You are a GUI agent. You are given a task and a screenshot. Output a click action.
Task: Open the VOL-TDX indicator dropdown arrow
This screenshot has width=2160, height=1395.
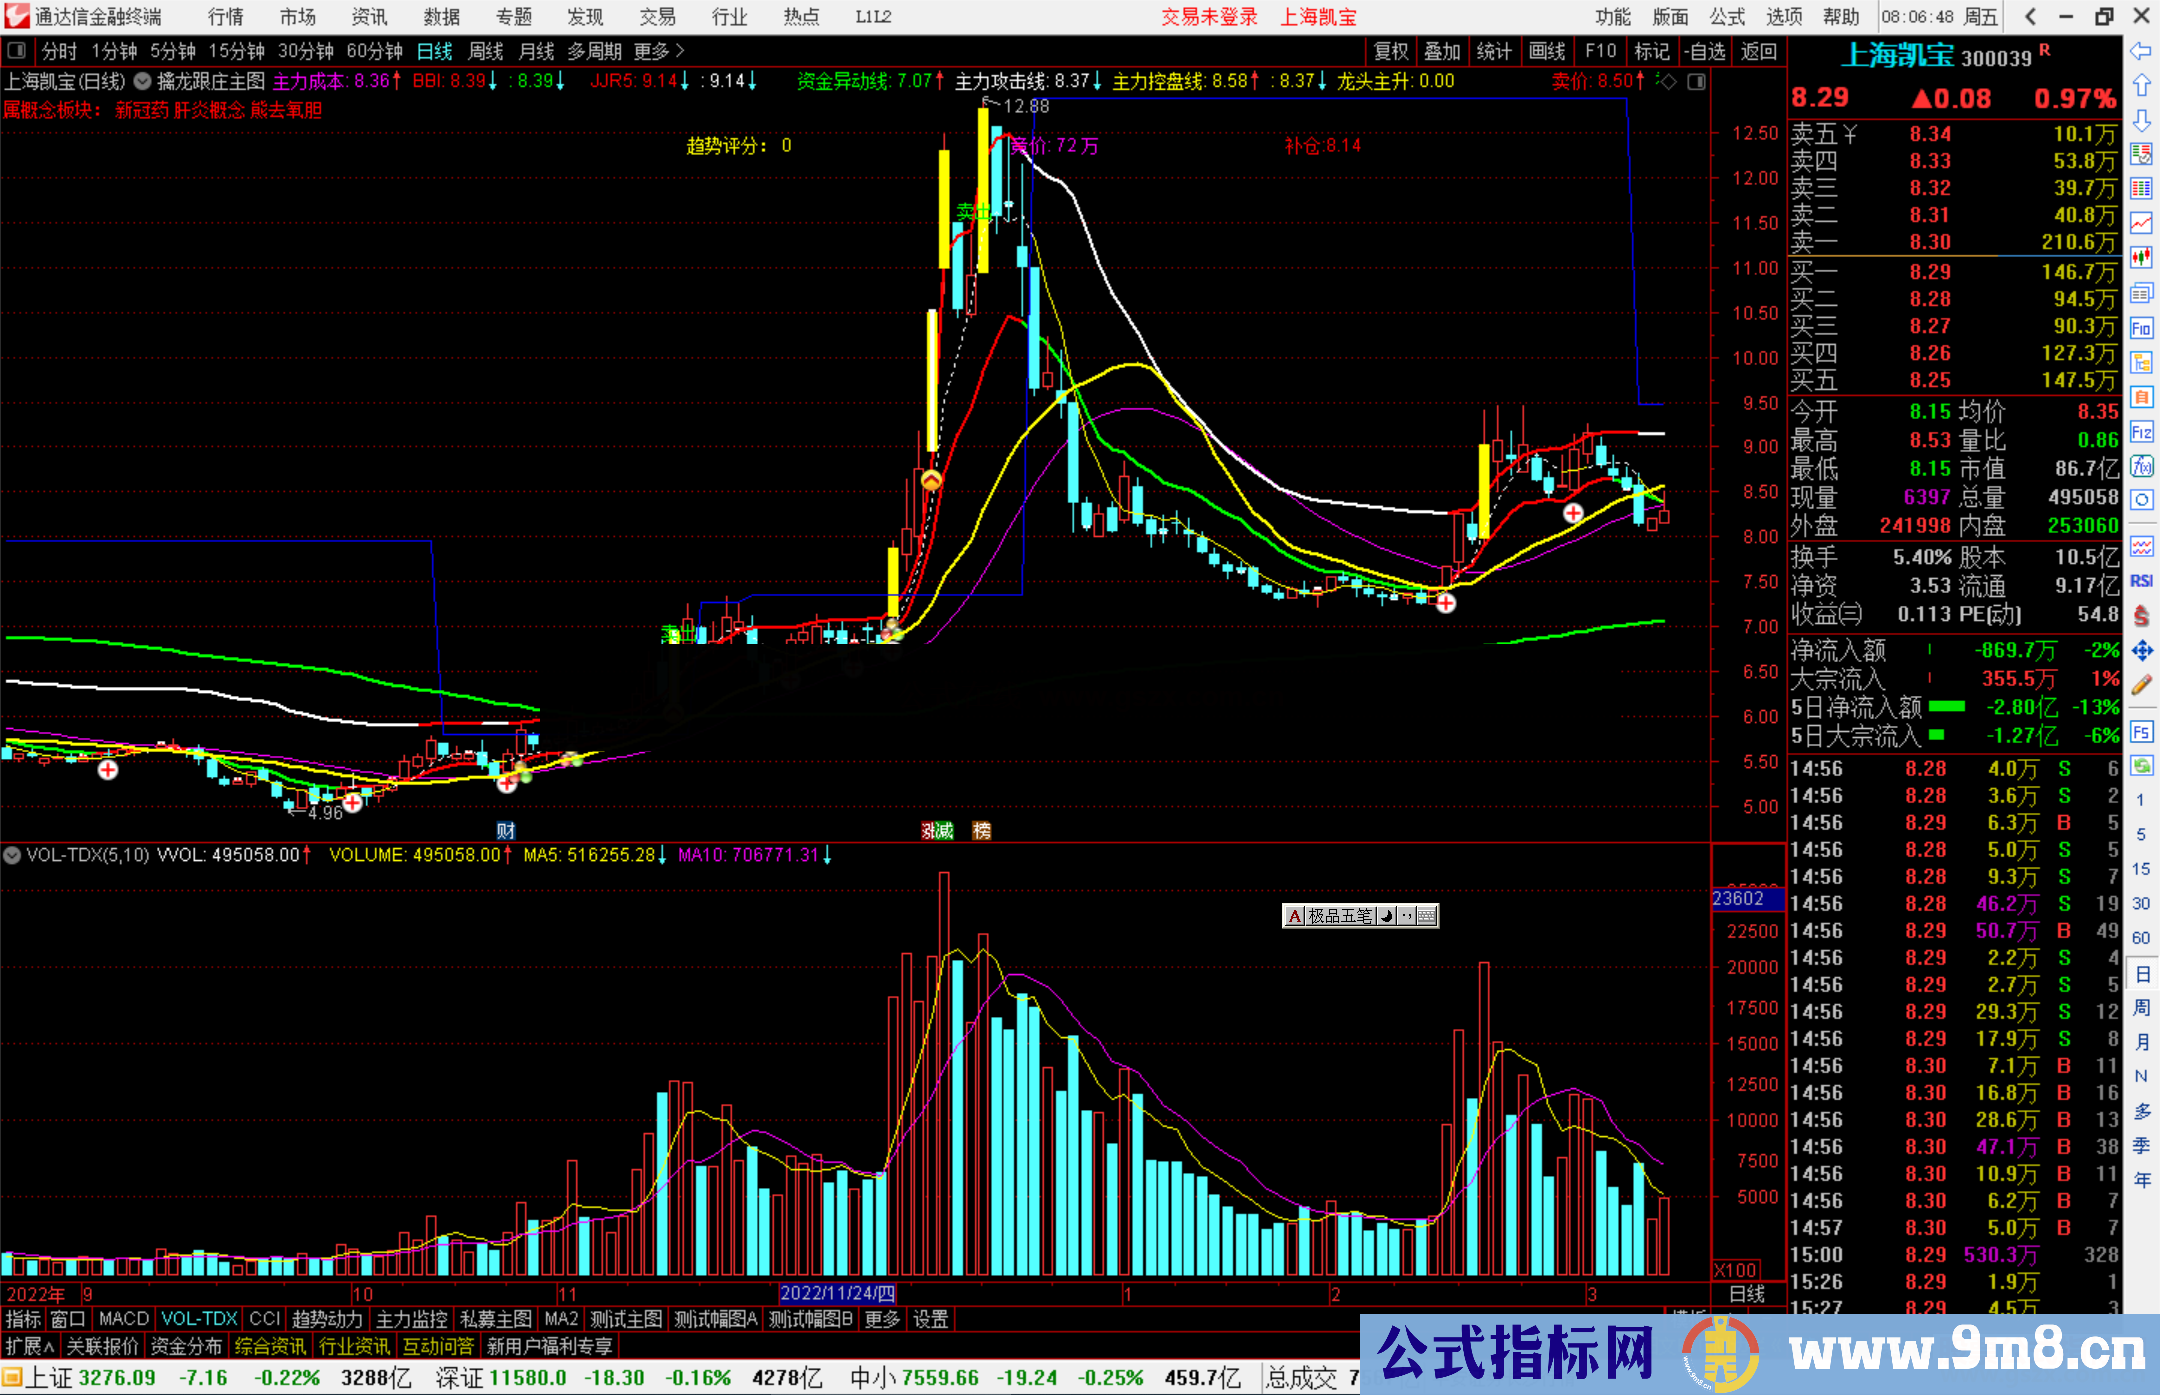click(12, 855)
